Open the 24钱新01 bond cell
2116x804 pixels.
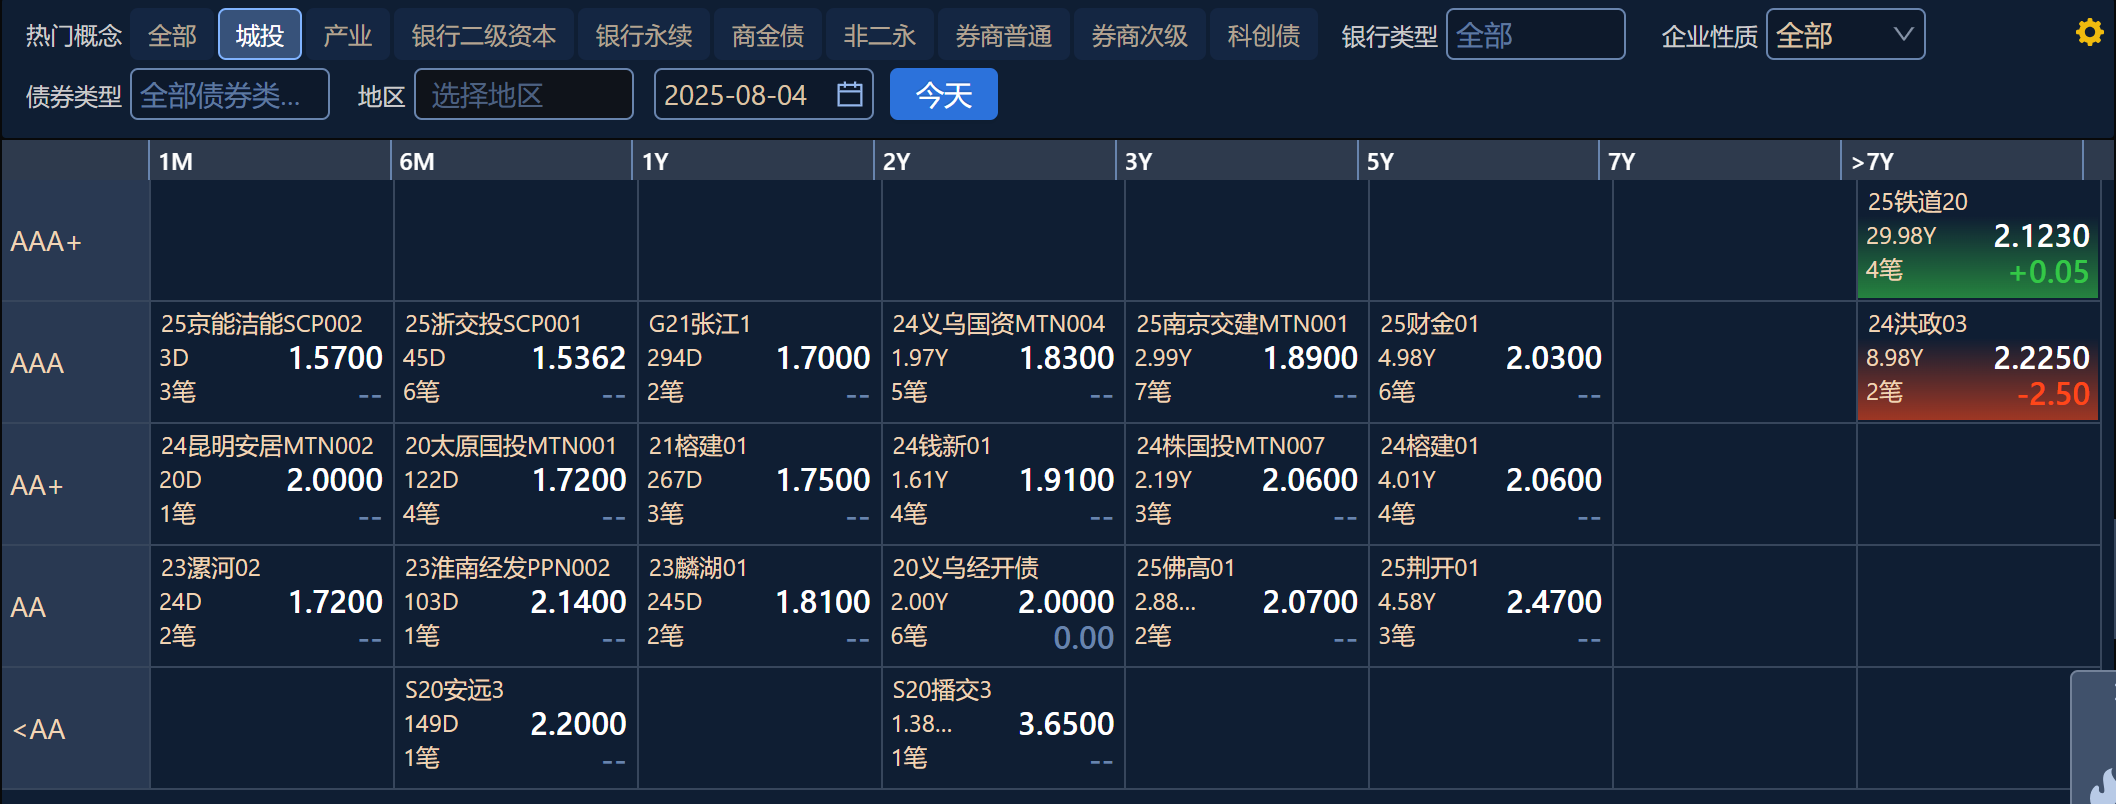pos(1004,484)
